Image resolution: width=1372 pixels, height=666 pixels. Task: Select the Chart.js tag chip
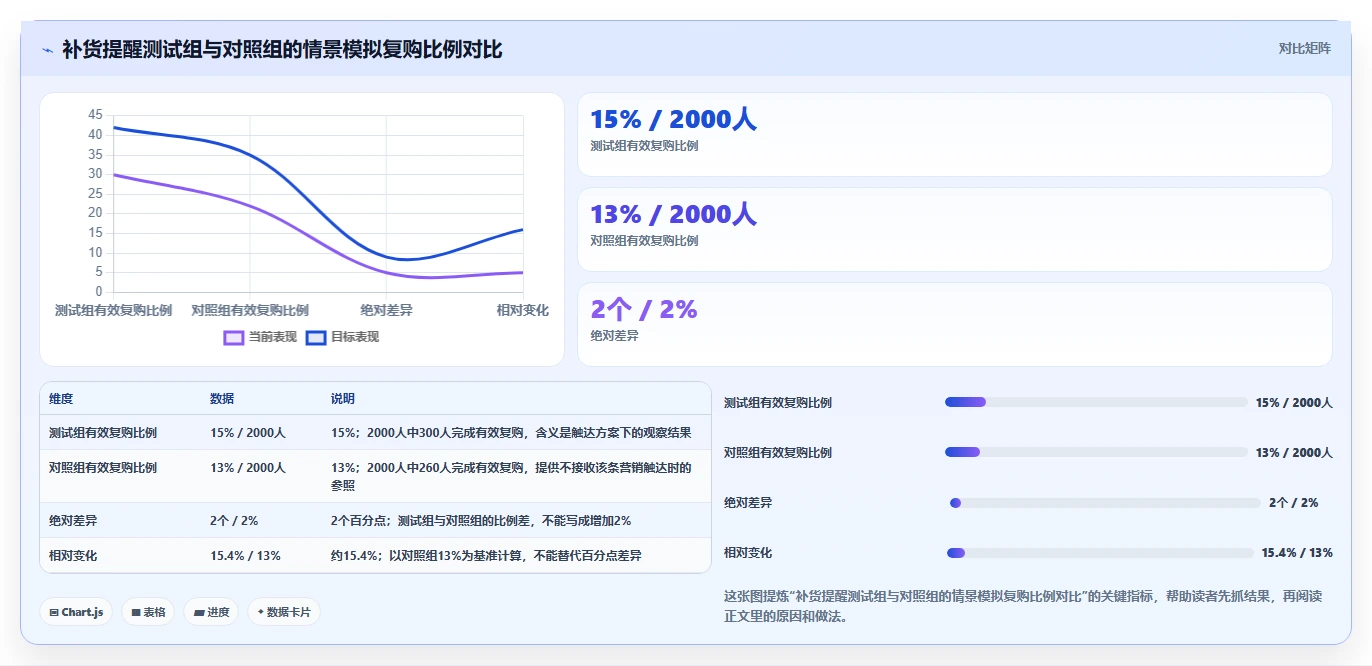tap(76, 612)
